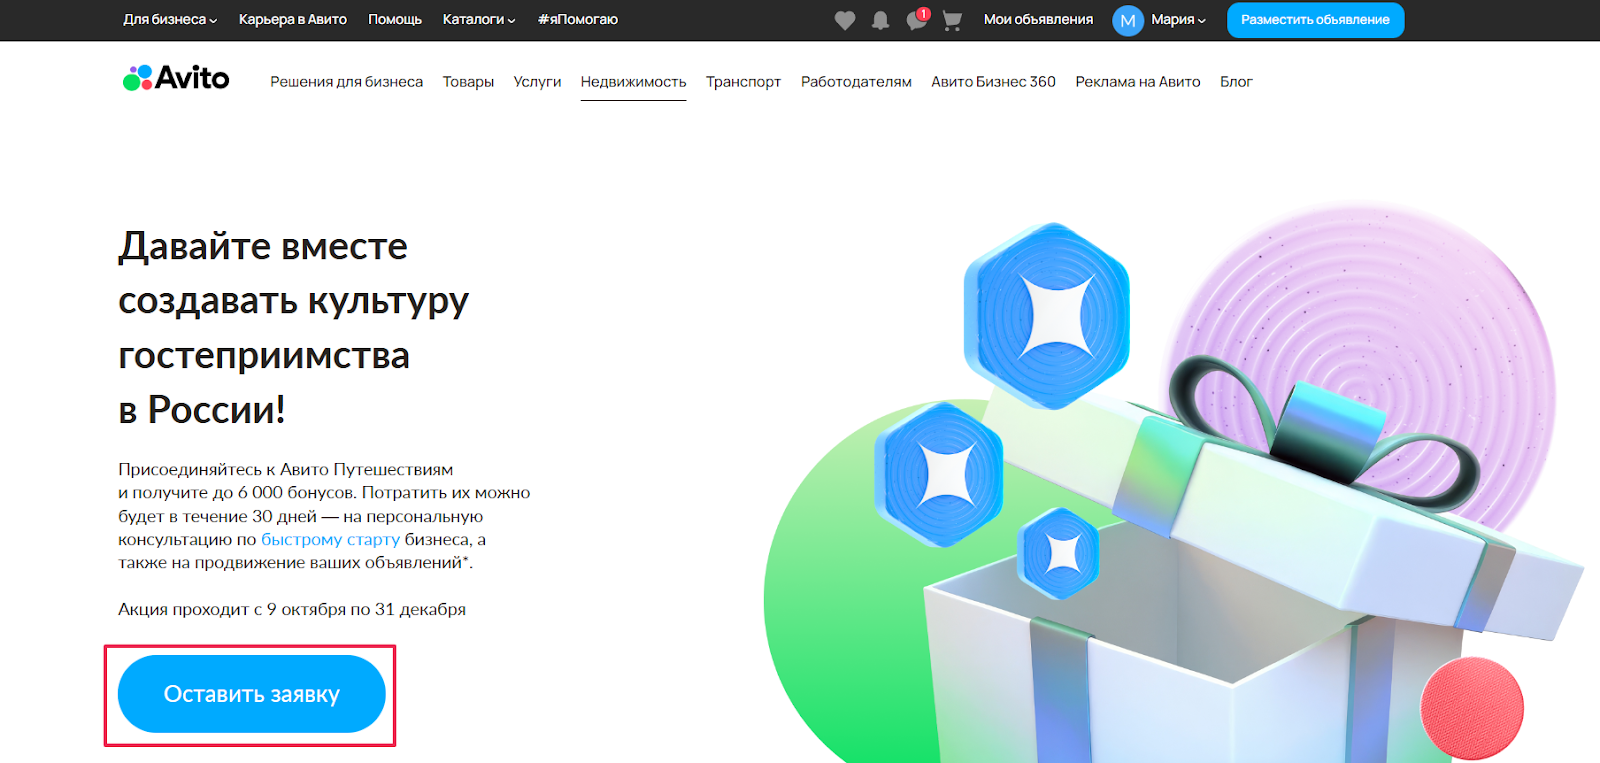
Task: Click the user avatar with letter M
Action: tap(1127, 20)
